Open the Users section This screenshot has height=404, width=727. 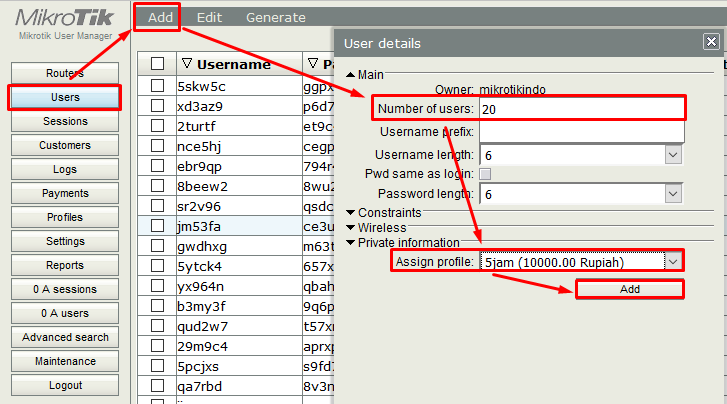65,97
